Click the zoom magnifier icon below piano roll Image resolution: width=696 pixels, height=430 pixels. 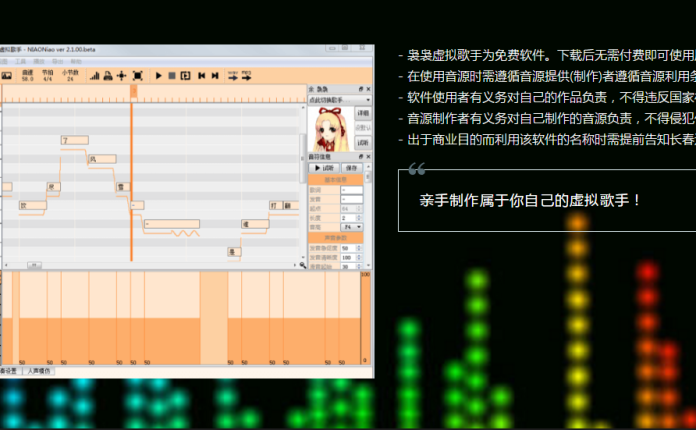pyautogui.click(x=303, y=265)
